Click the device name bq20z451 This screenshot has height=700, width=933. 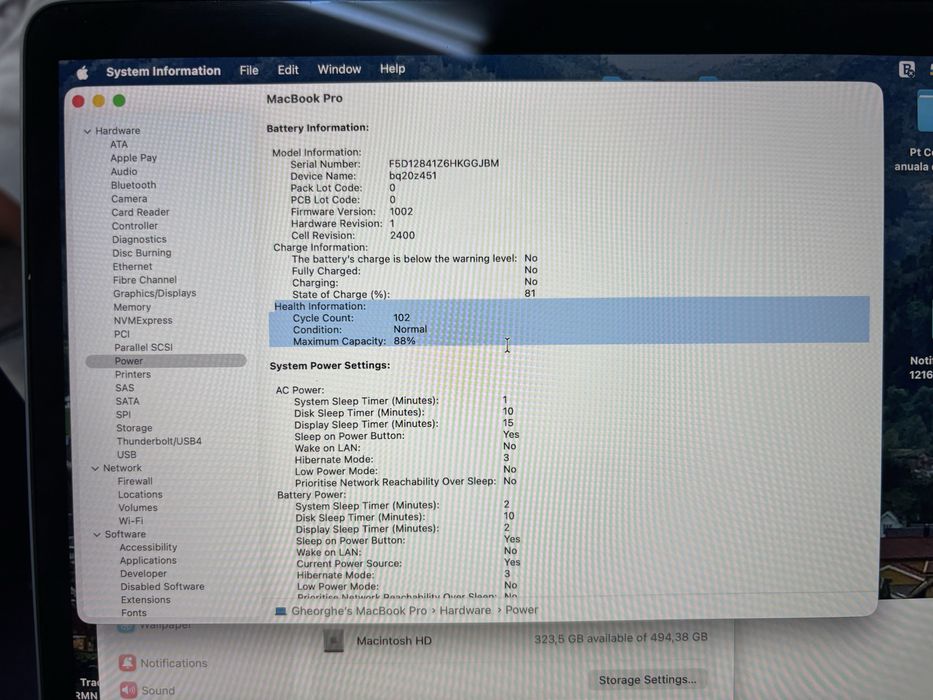(x=413, y=176)
